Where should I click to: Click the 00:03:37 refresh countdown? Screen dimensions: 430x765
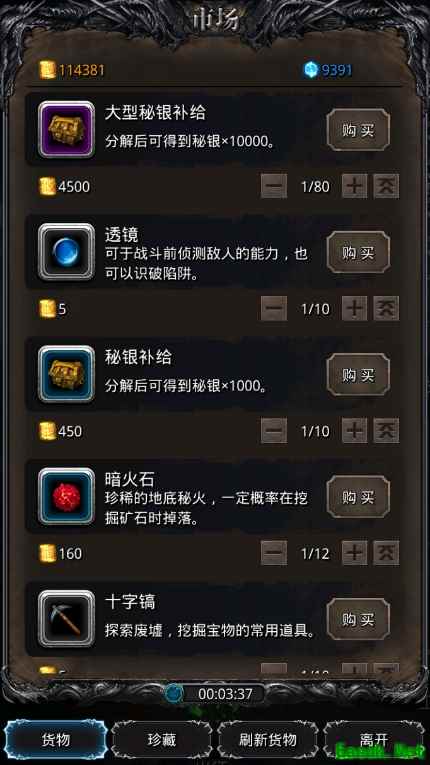pyautogui.click(x=224, y=693)
